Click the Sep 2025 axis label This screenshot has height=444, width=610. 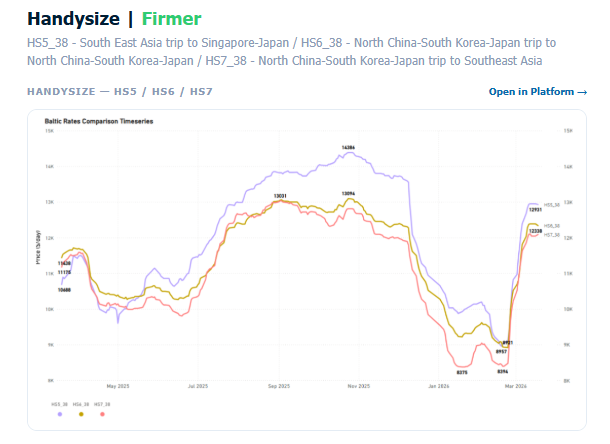tap(279, 386)
